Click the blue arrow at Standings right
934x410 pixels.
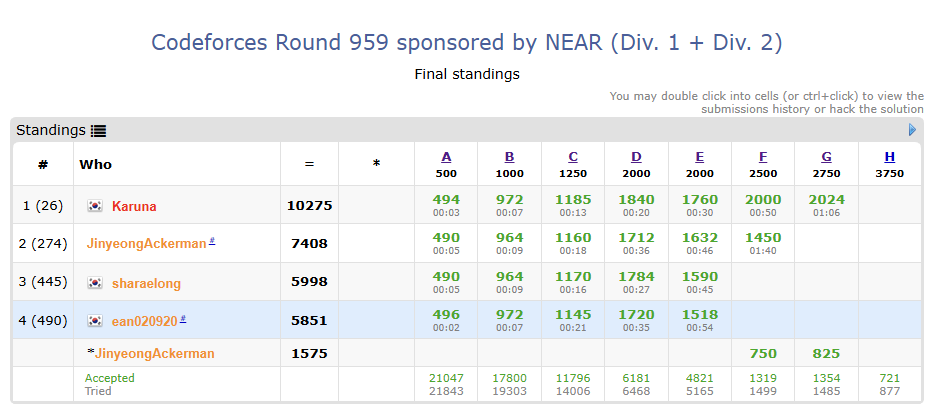(912, 129)
